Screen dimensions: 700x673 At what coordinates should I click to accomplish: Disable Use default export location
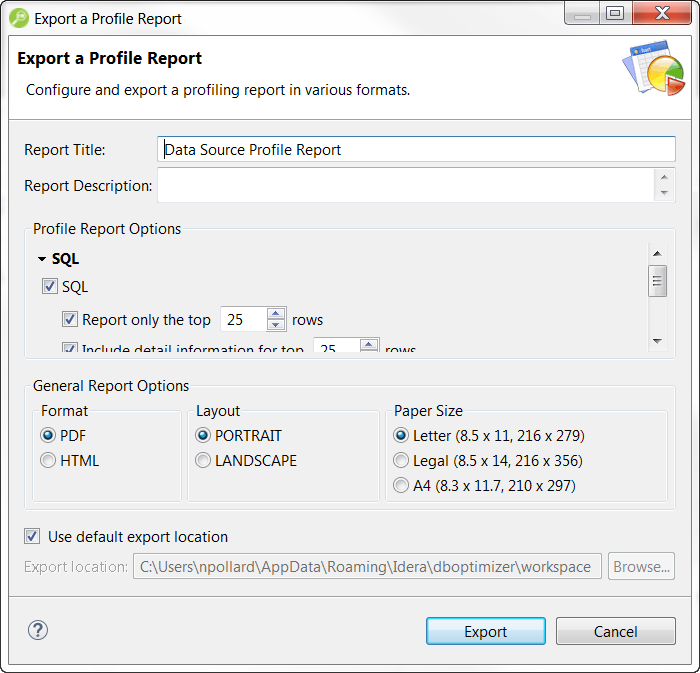tap(33, 537)
